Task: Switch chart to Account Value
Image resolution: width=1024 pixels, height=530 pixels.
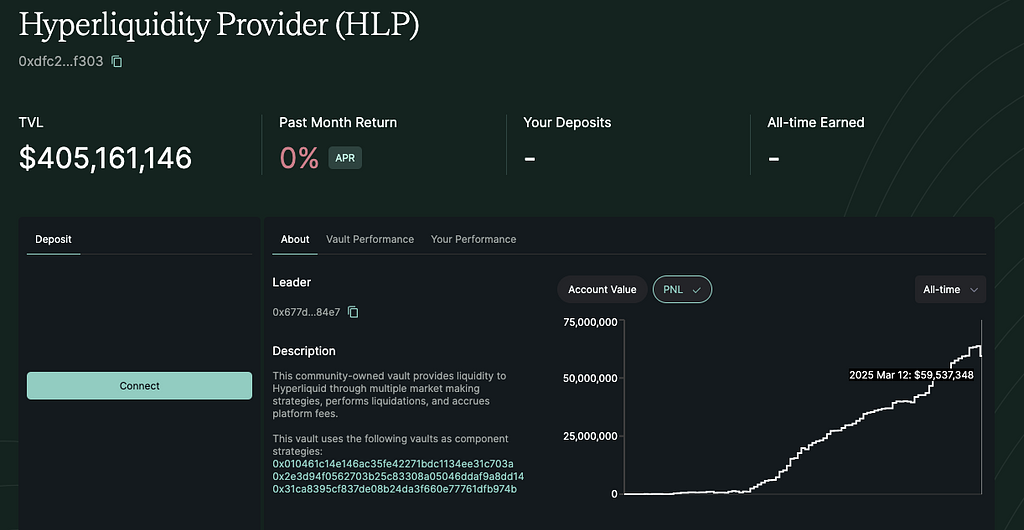Action: click(602, 290)
